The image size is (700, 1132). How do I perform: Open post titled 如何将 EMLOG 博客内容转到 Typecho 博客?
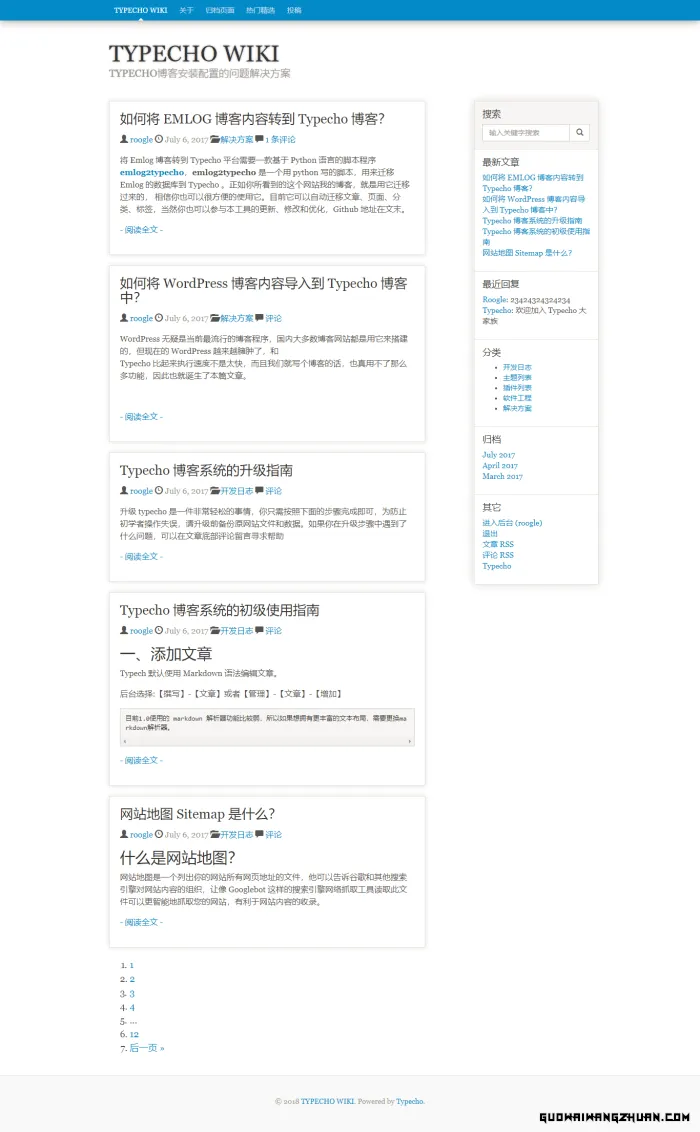click(x=252, y=119)
